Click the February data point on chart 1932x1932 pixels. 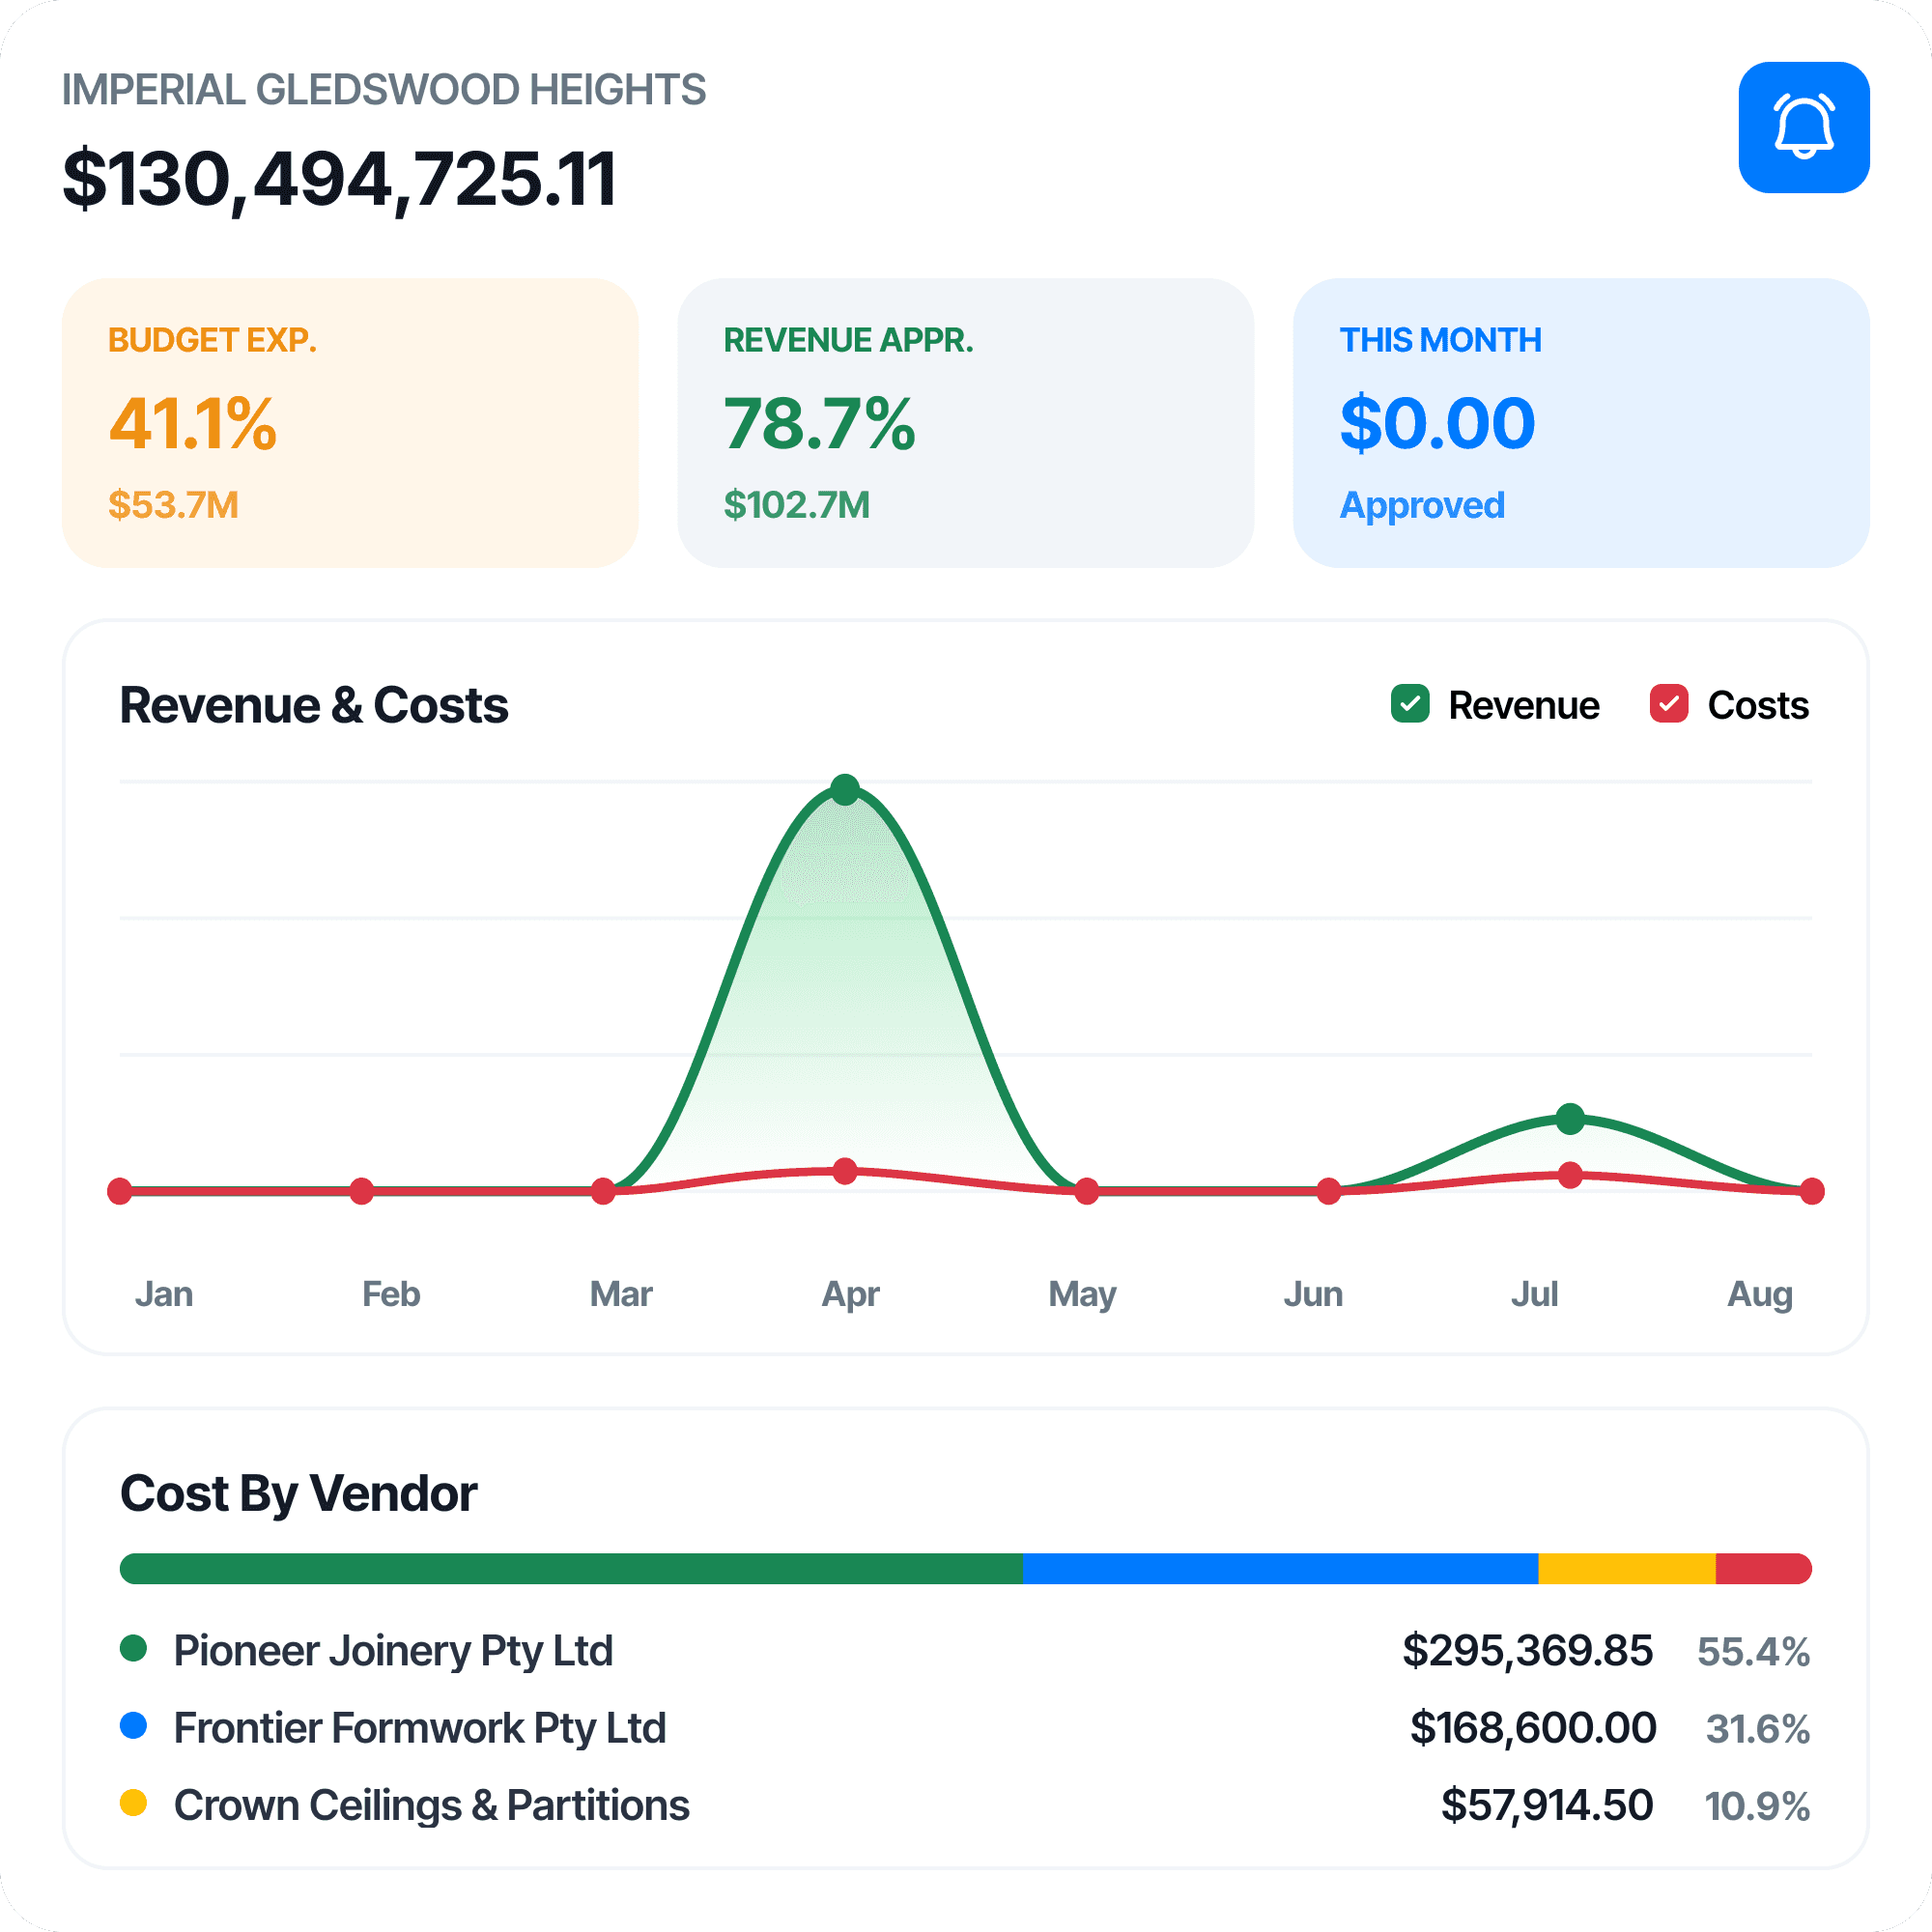[362, 1191]
